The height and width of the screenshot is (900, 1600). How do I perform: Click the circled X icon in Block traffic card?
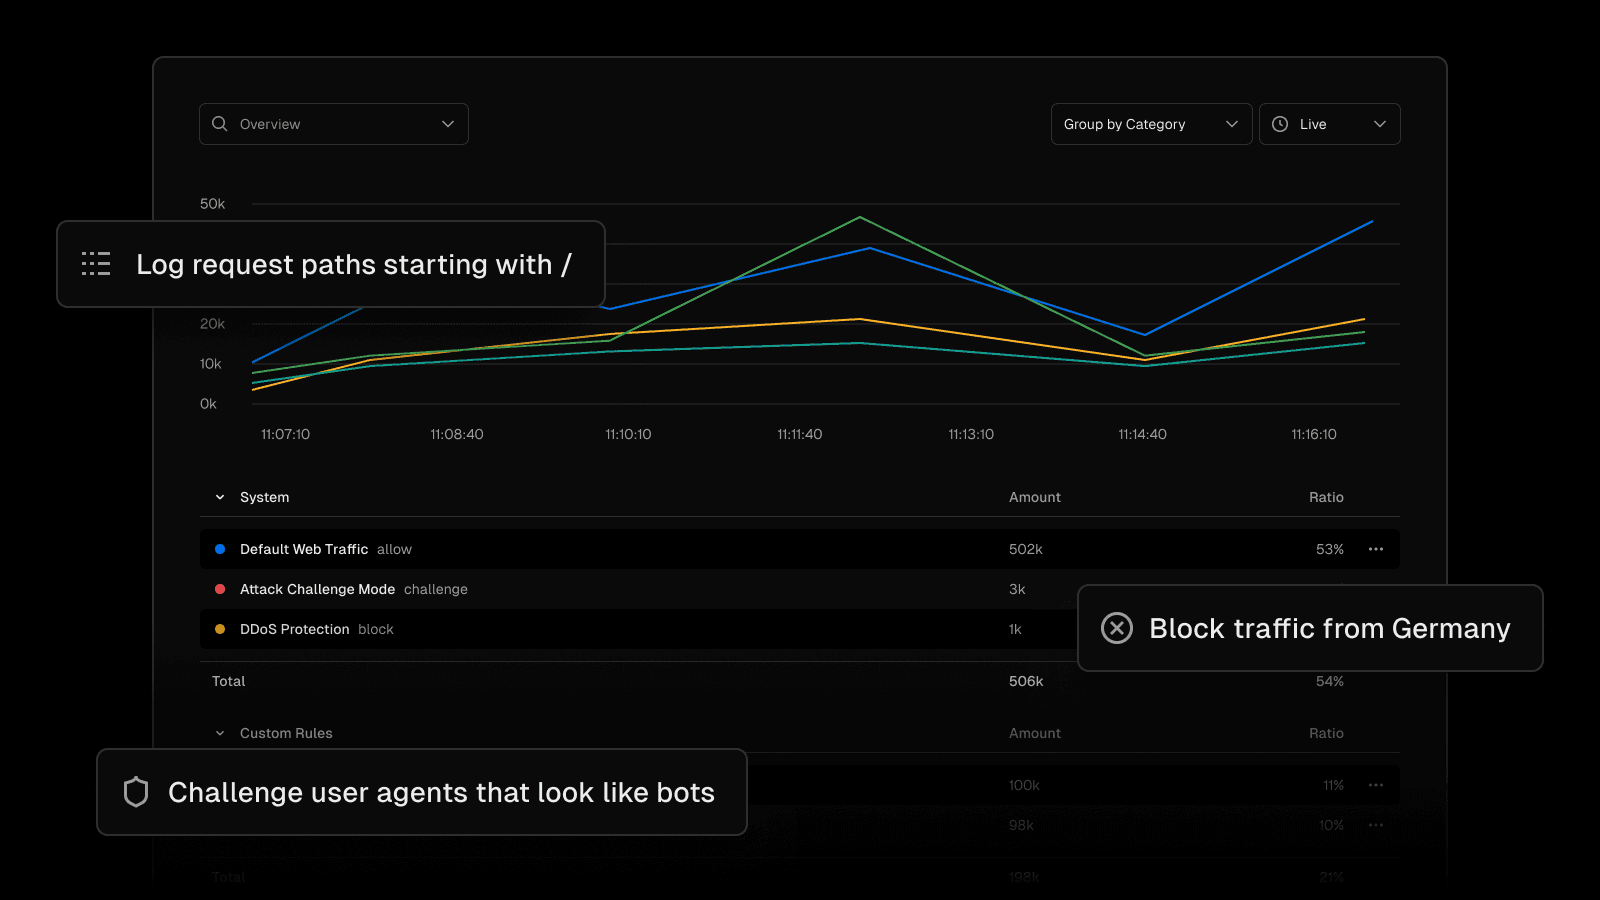point(1117,628)
